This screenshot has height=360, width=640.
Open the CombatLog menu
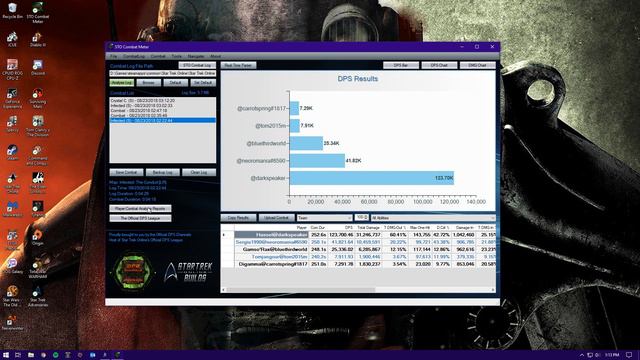click(x=133, y=56)
